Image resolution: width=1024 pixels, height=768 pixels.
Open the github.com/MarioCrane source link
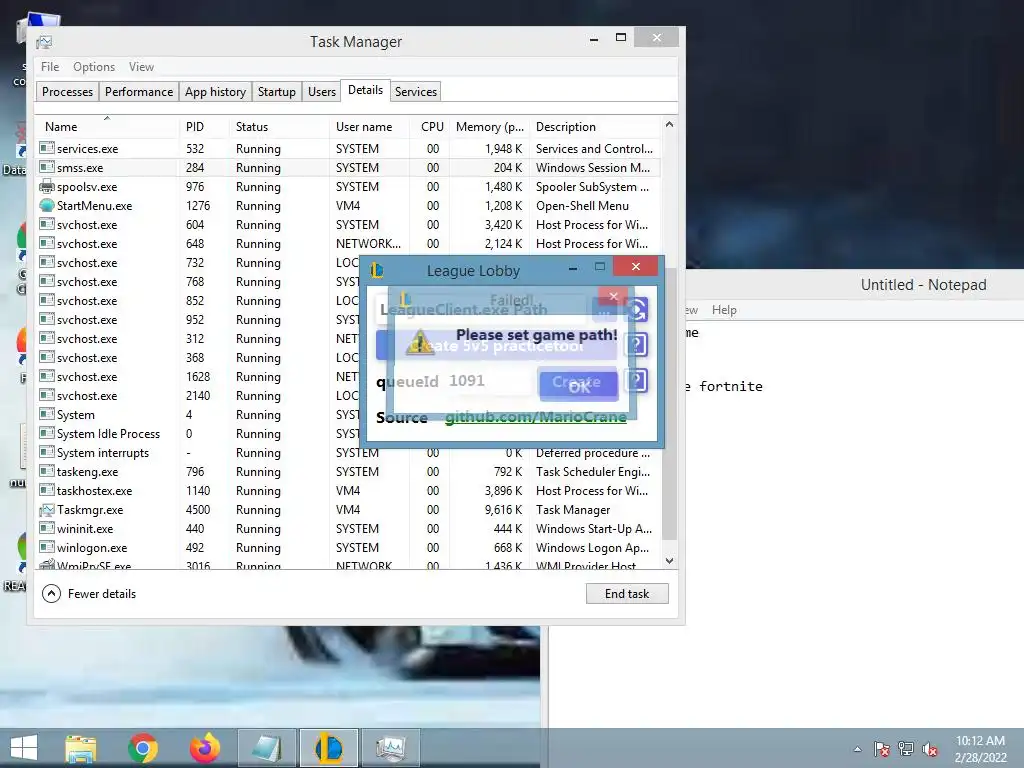(536, 417)
